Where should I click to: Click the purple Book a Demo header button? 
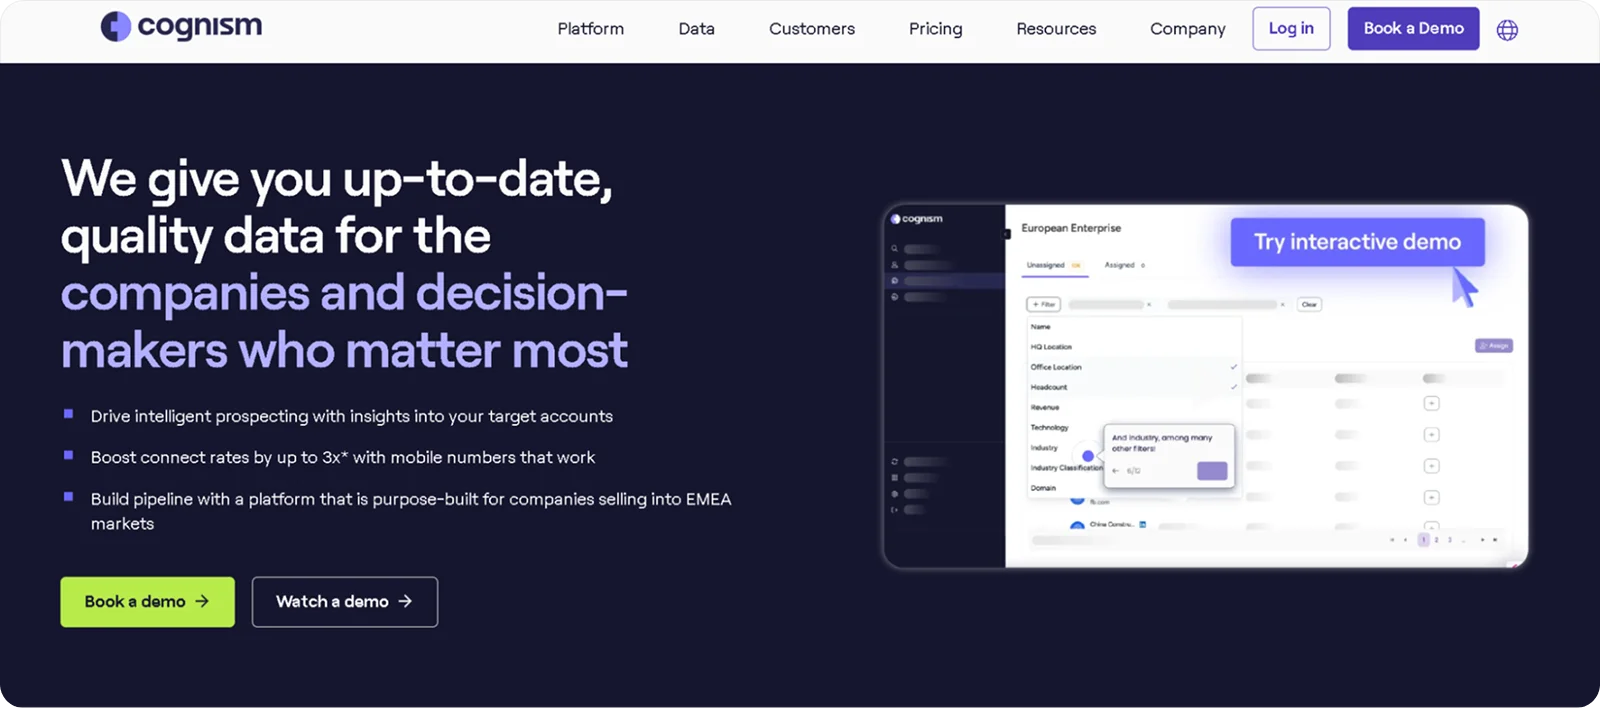click(1413, 28)
